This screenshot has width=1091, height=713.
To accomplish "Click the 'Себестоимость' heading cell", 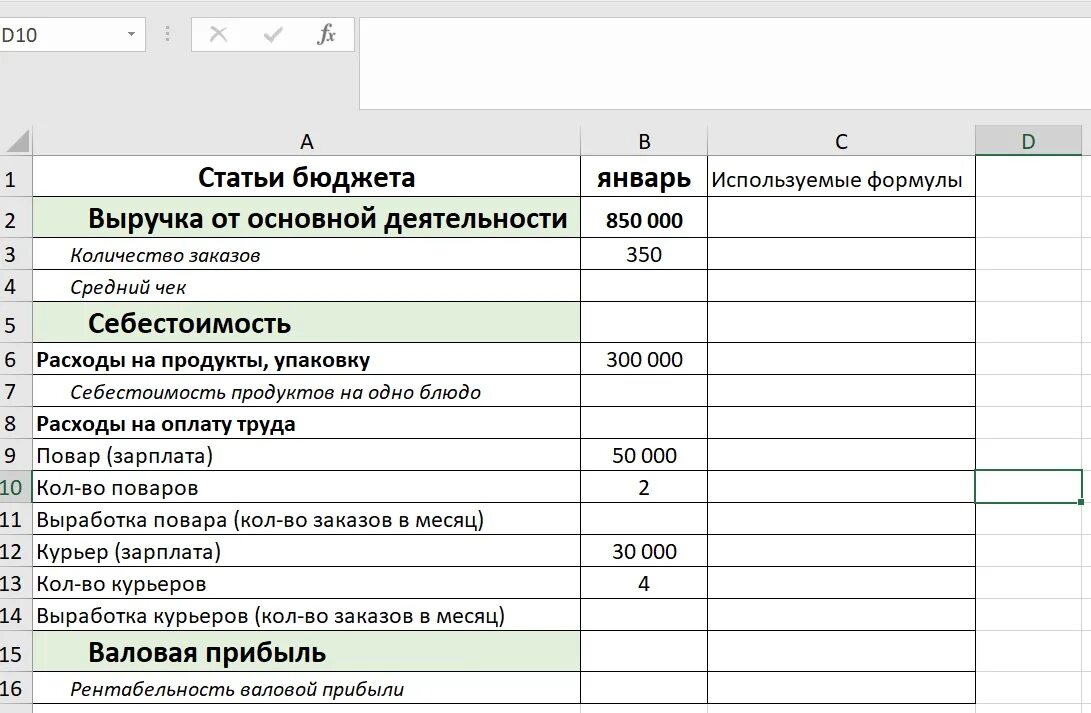I will tap(306, 323).
